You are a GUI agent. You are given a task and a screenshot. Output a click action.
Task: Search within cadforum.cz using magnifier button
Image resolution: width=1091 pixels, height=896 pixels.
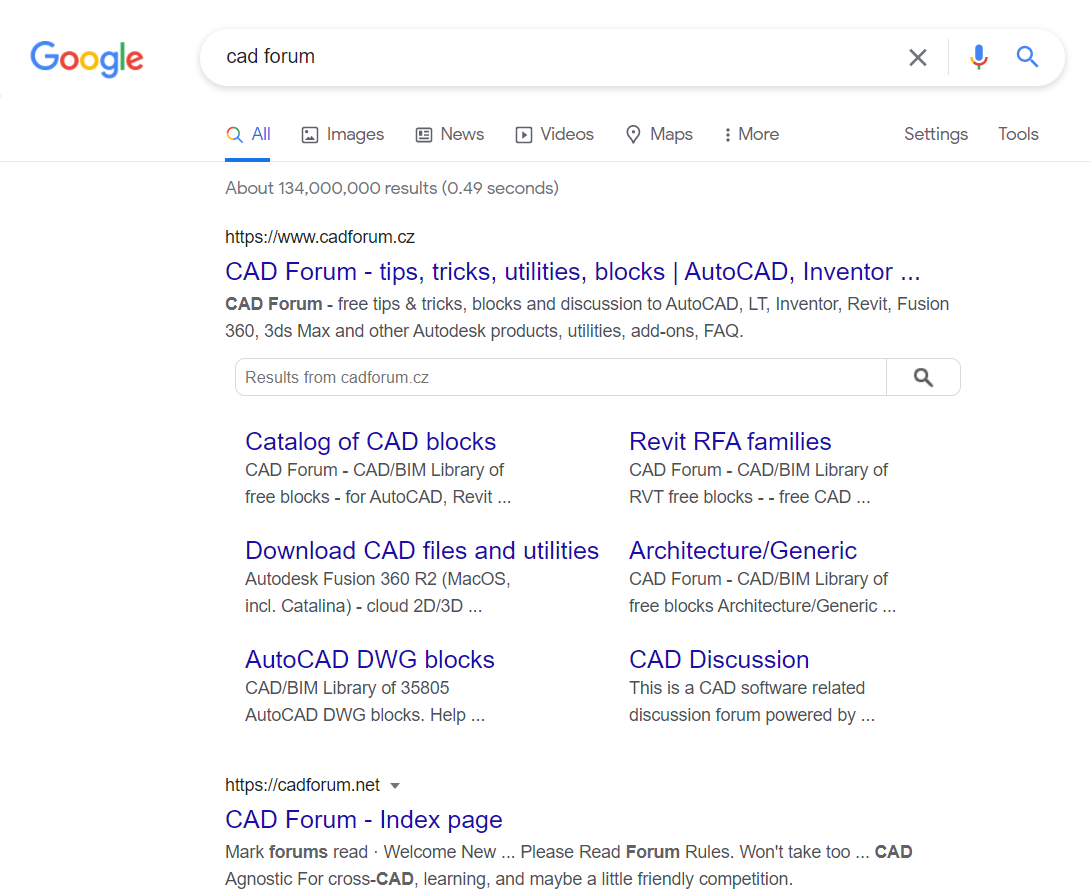click(x=923, y=377)
